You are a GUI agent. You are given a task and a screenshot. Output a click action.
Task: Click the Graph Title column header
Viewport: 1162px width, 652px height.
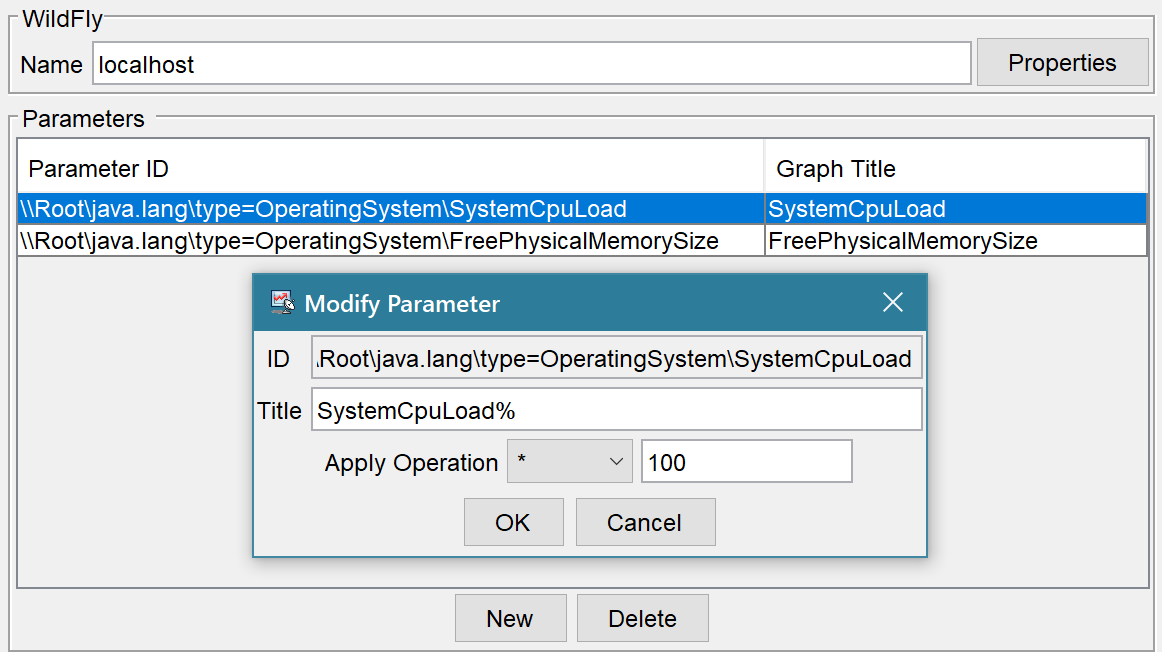coord(956,168)
